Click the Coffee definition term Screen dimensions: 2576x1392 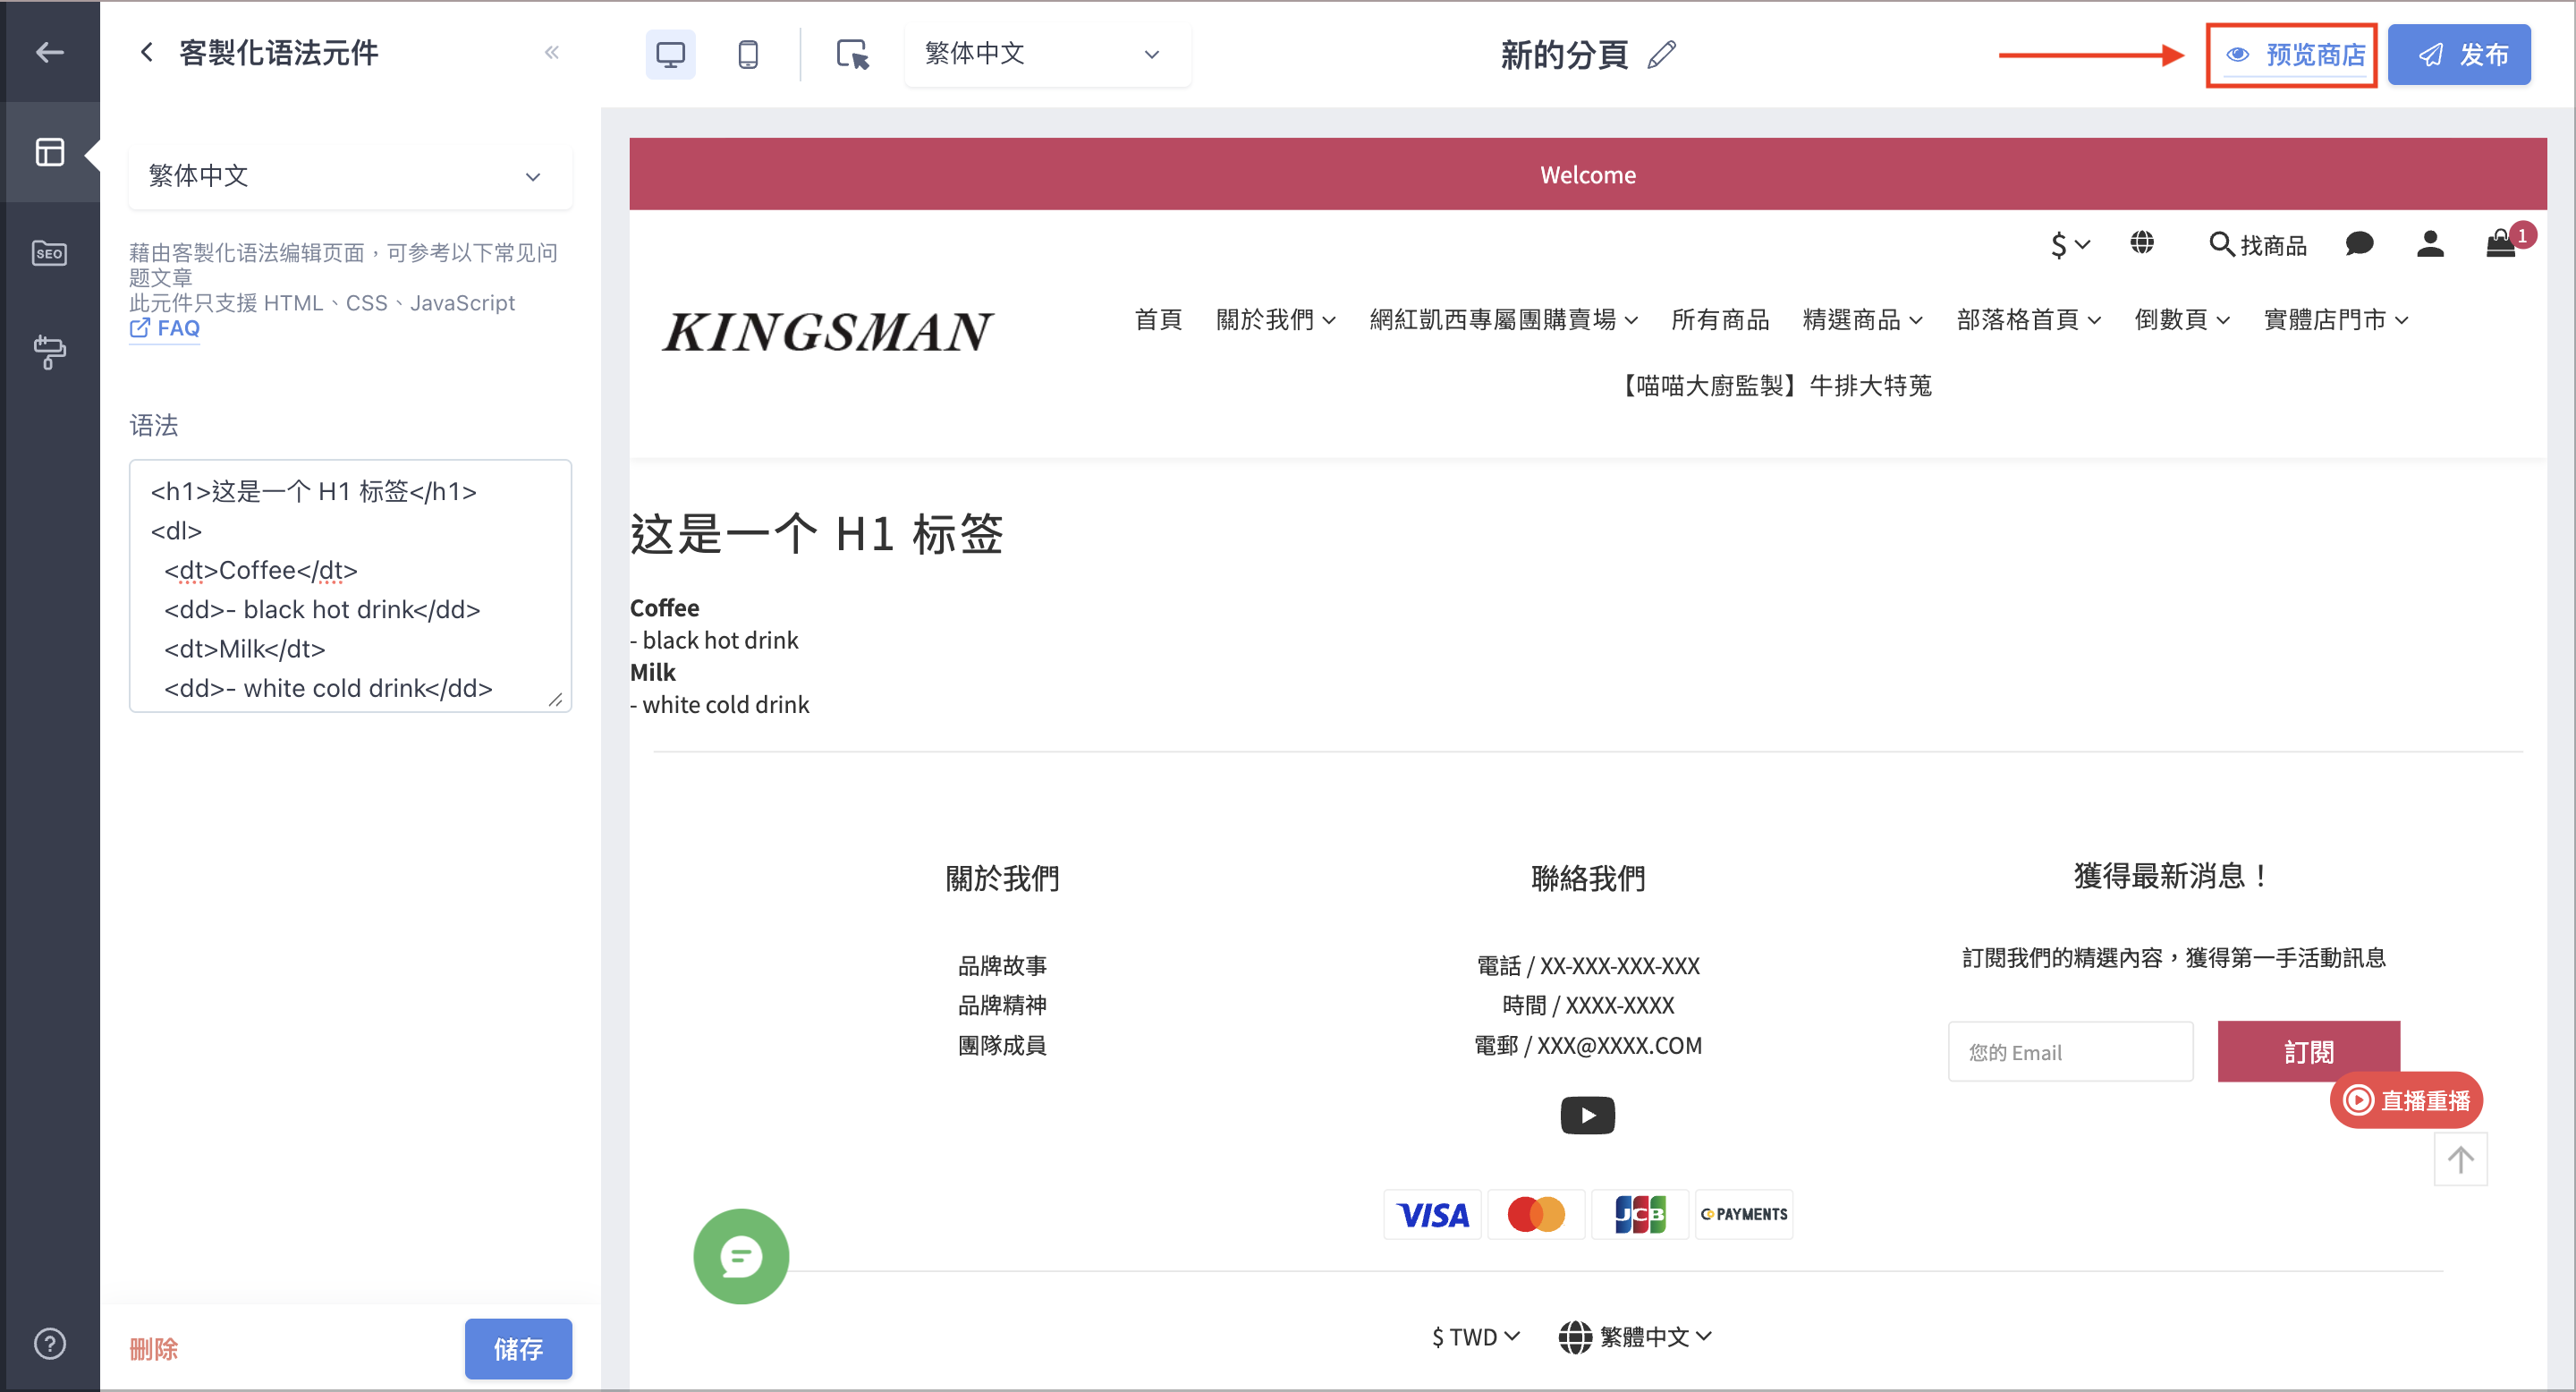(664, 608)
